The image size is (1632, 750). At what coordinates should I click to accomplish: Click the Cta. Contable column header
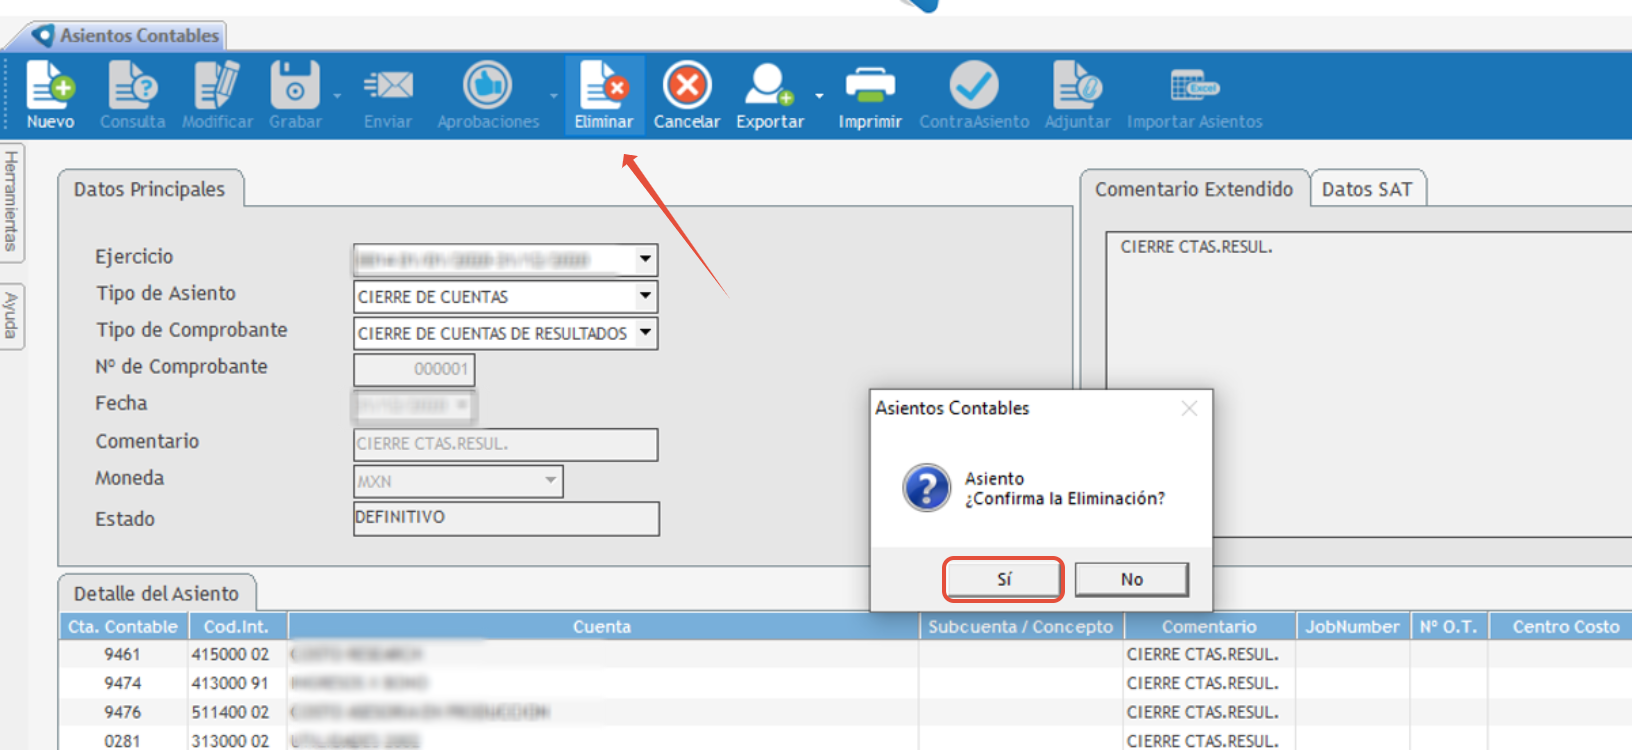click(x=122, y=627)
